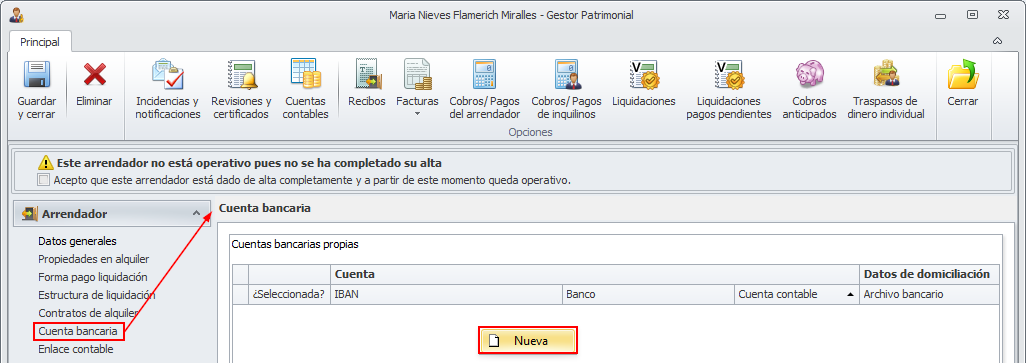Viewport: 1026px width, 363px height.
Task: Open Cobros/Pagos del arrendador calculator icon
Action: (x=484, y=74)
